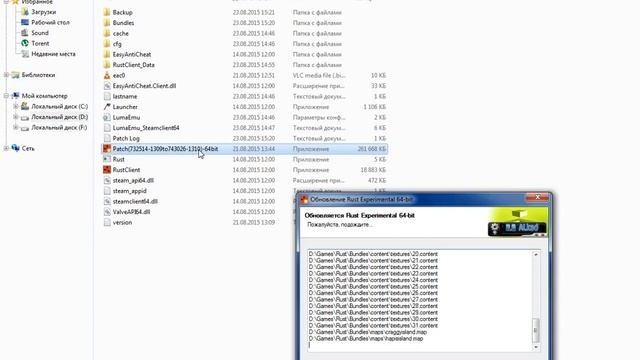Click the Rust application icon
The image size is (640, 360).
(x=107, y=159)
